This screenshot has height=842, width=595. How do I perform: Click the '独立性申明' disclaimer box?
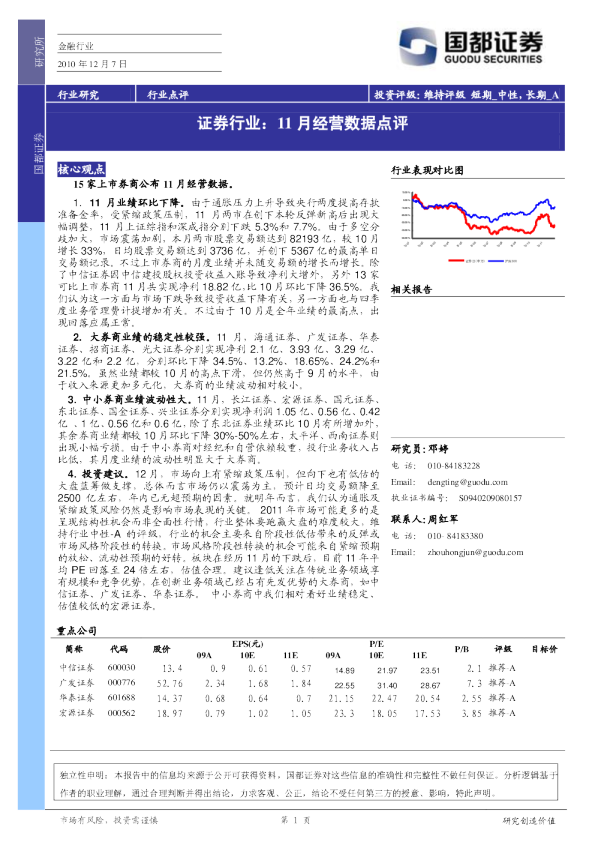[307, 783]
